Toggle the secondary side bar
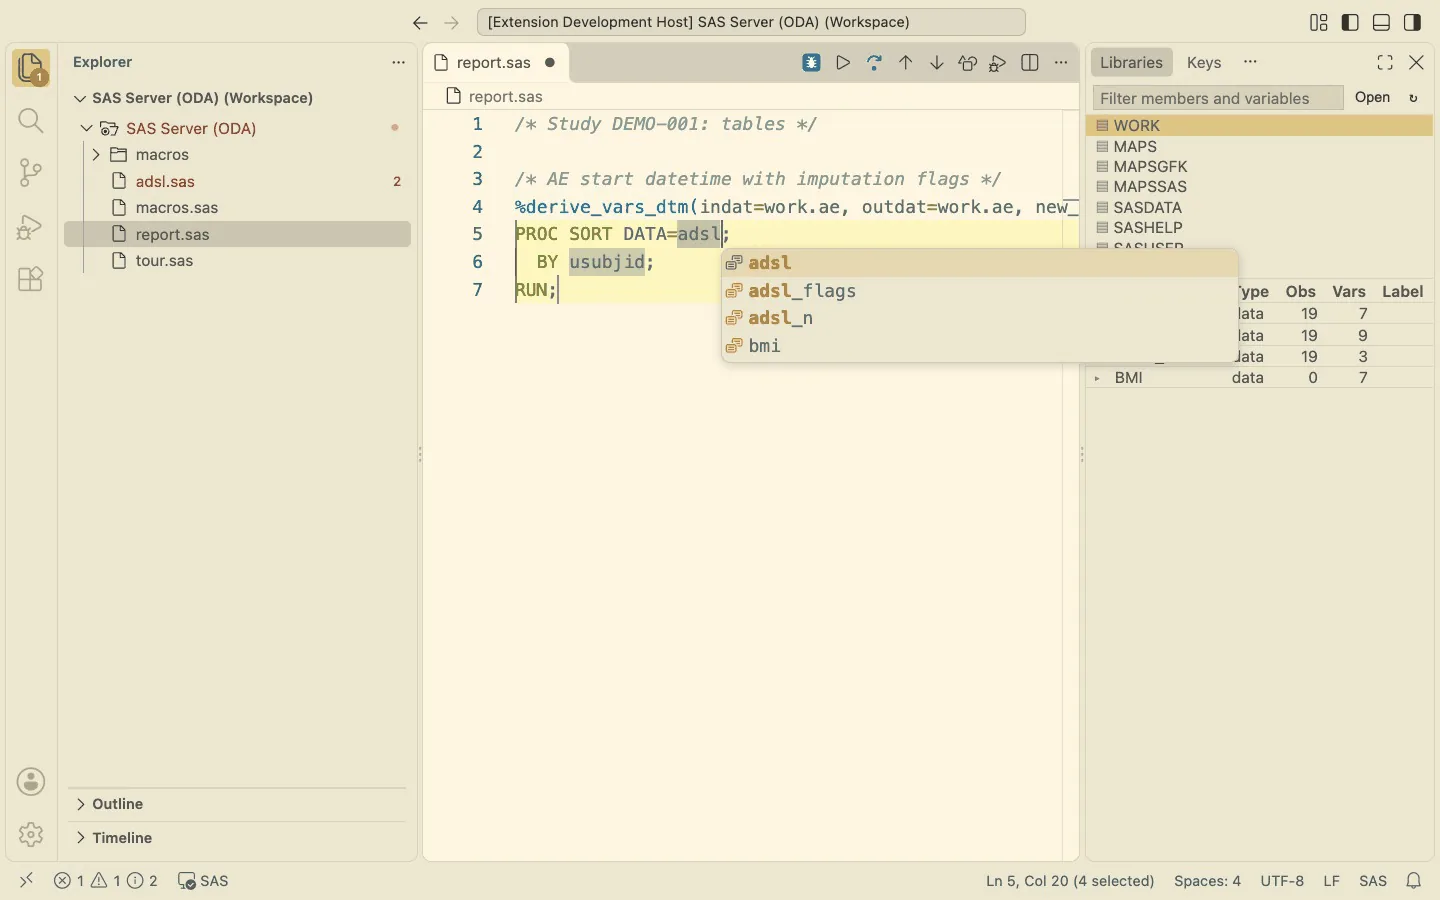 coord(1414,23)
